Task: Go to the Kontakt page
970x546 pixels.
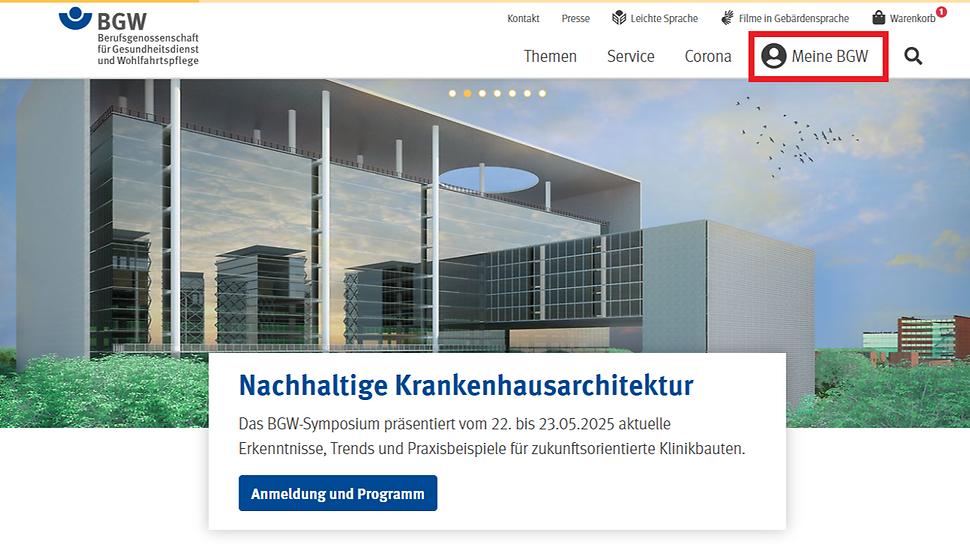Action: tap(523, 19)
